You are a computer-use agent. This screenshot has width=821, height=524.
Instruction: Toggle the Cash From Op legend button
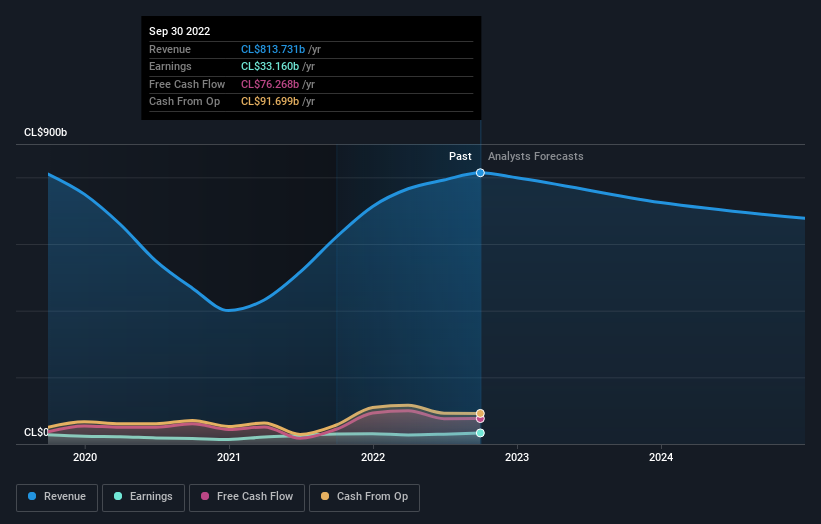(x=364, y=497)
